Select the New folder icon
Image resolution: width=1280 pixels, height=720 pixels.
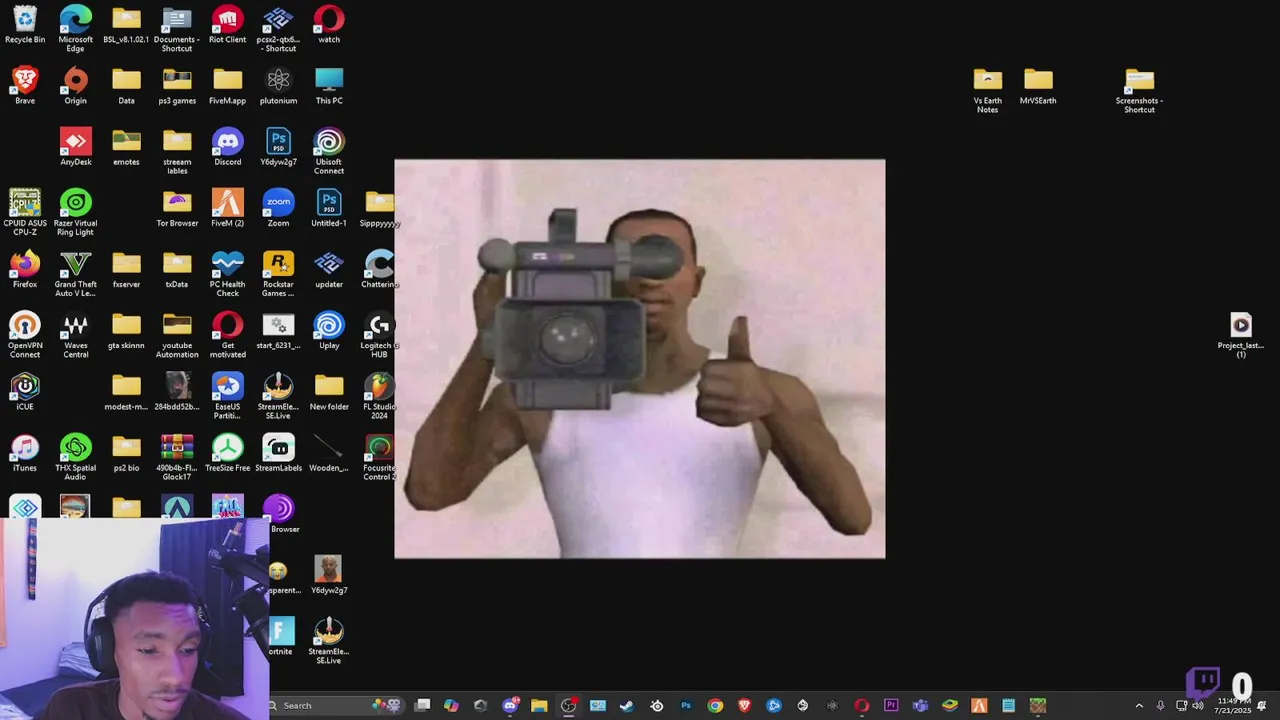pyautogui.click(x=329, y=390)
